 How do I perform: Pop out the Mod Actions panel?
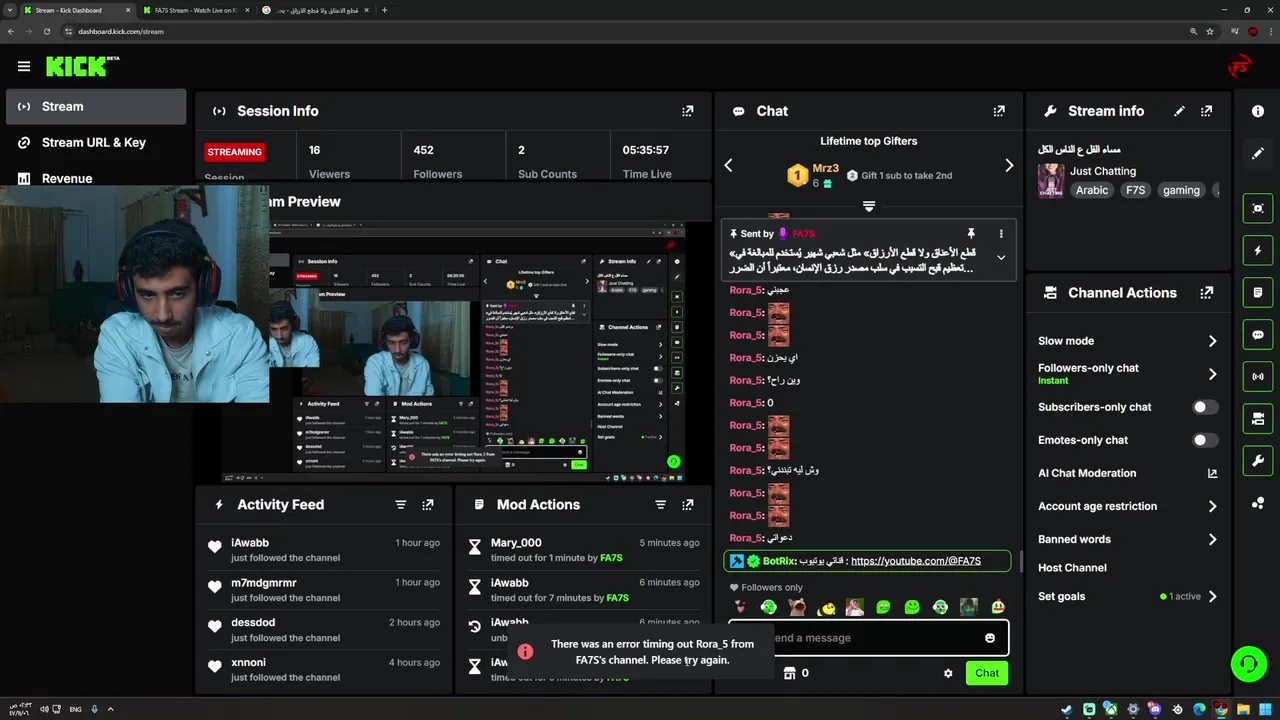pyautogui.click(x=687, y=505)
